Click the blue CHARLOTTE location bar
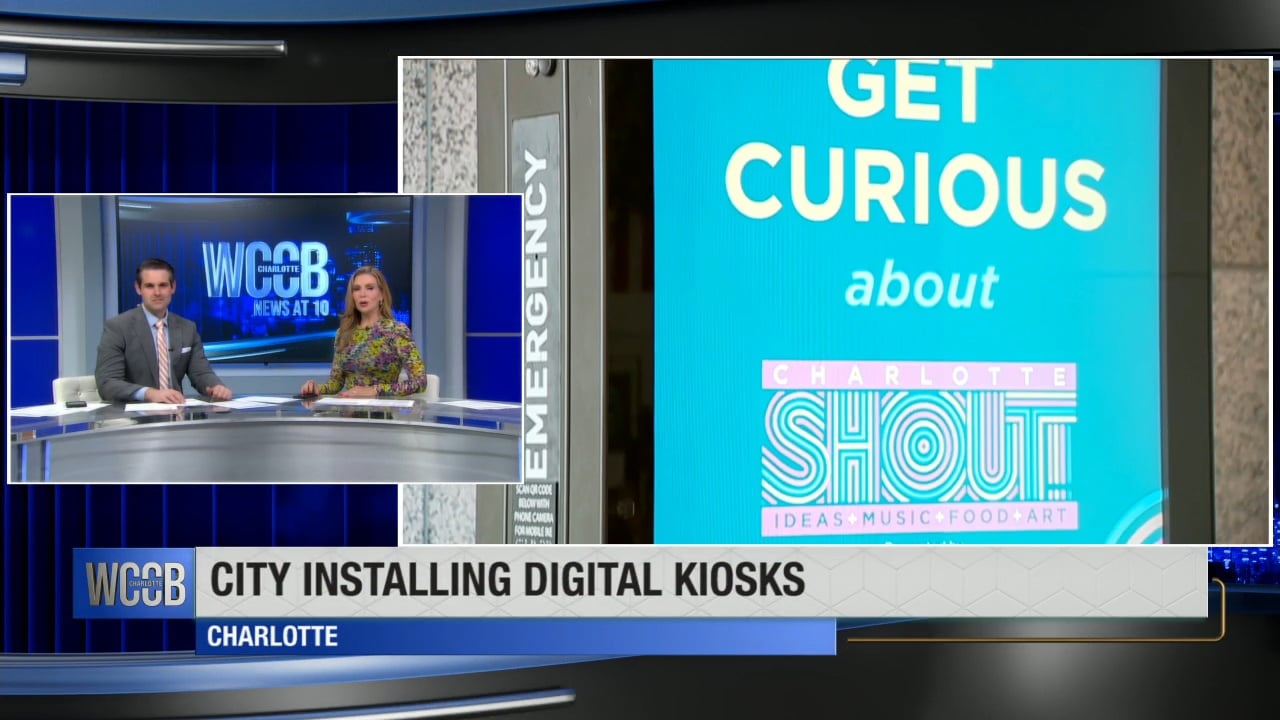 [515, 636]
